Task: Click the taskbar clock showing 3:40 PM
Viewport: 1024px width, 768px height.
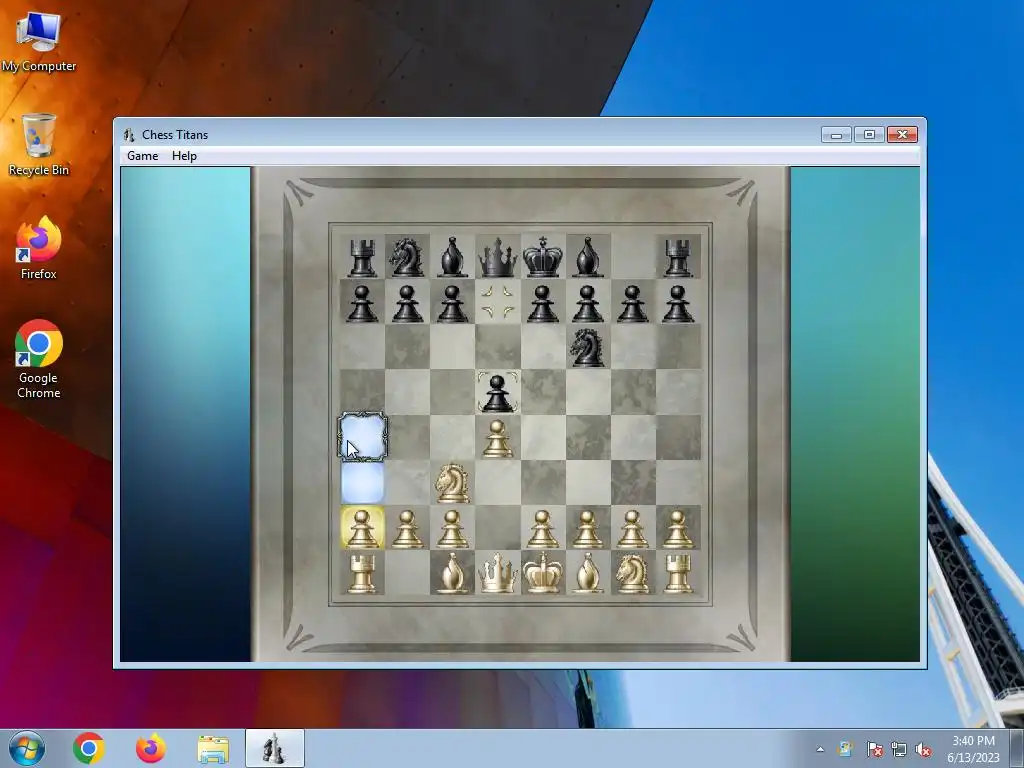Action: (973, 748)
